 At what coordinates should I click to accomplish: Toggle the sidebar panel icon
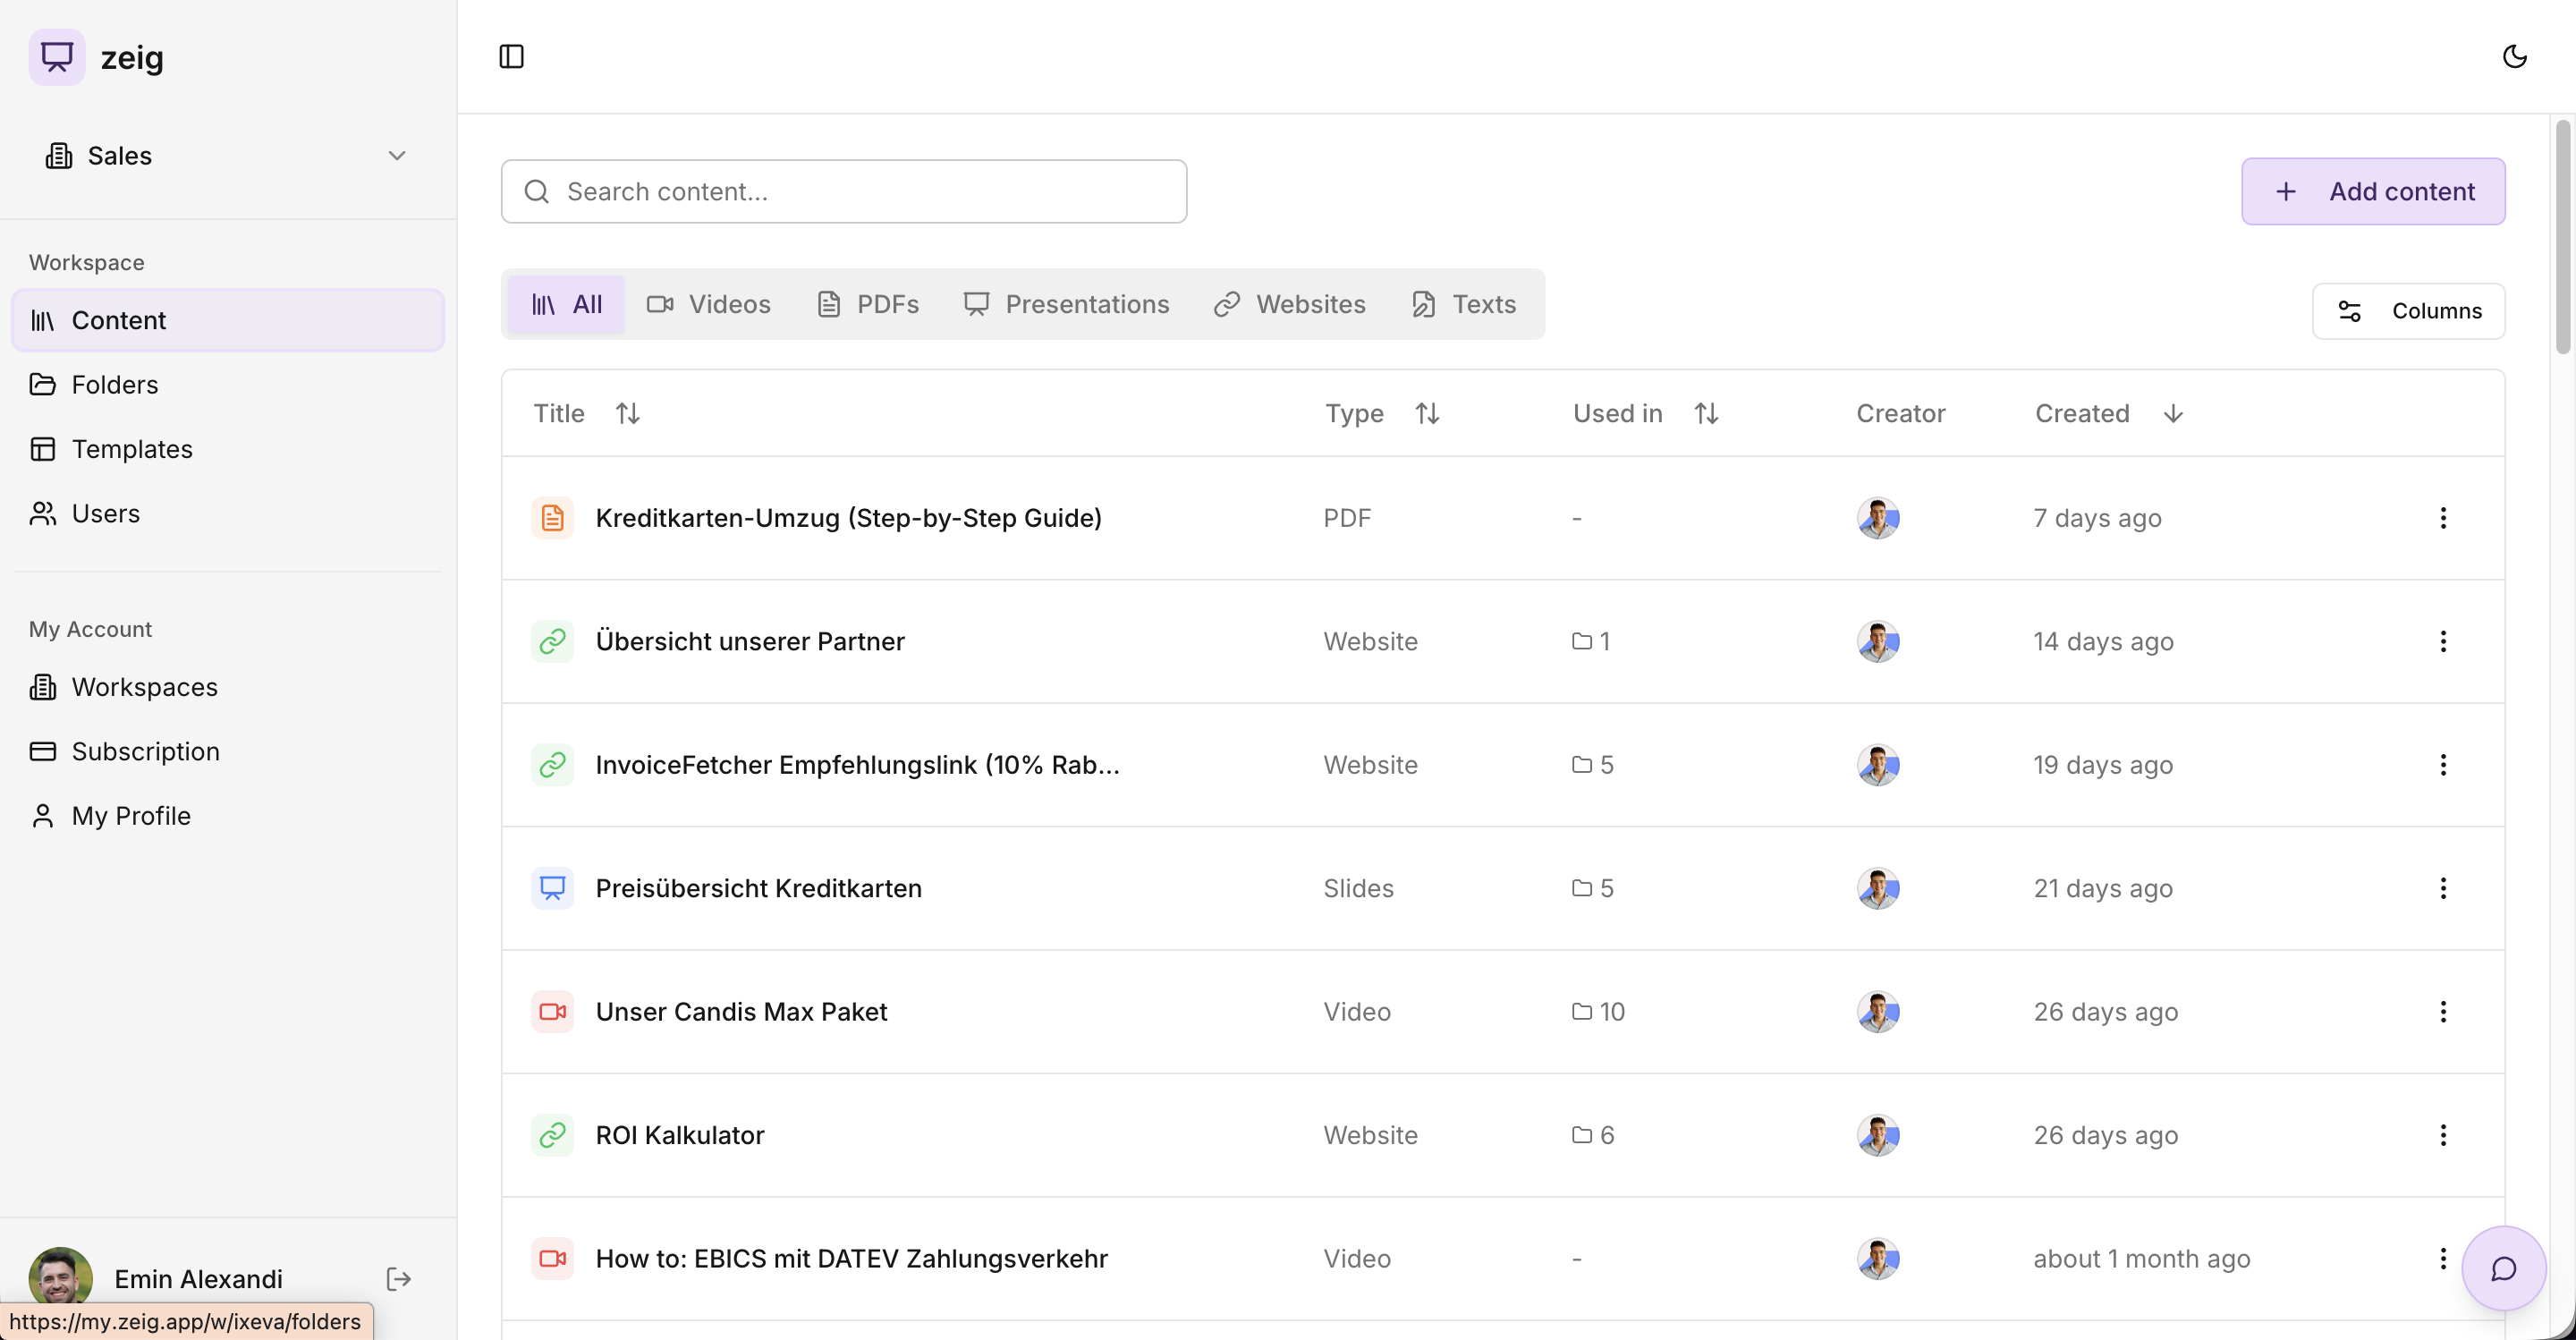coord(511,56)
